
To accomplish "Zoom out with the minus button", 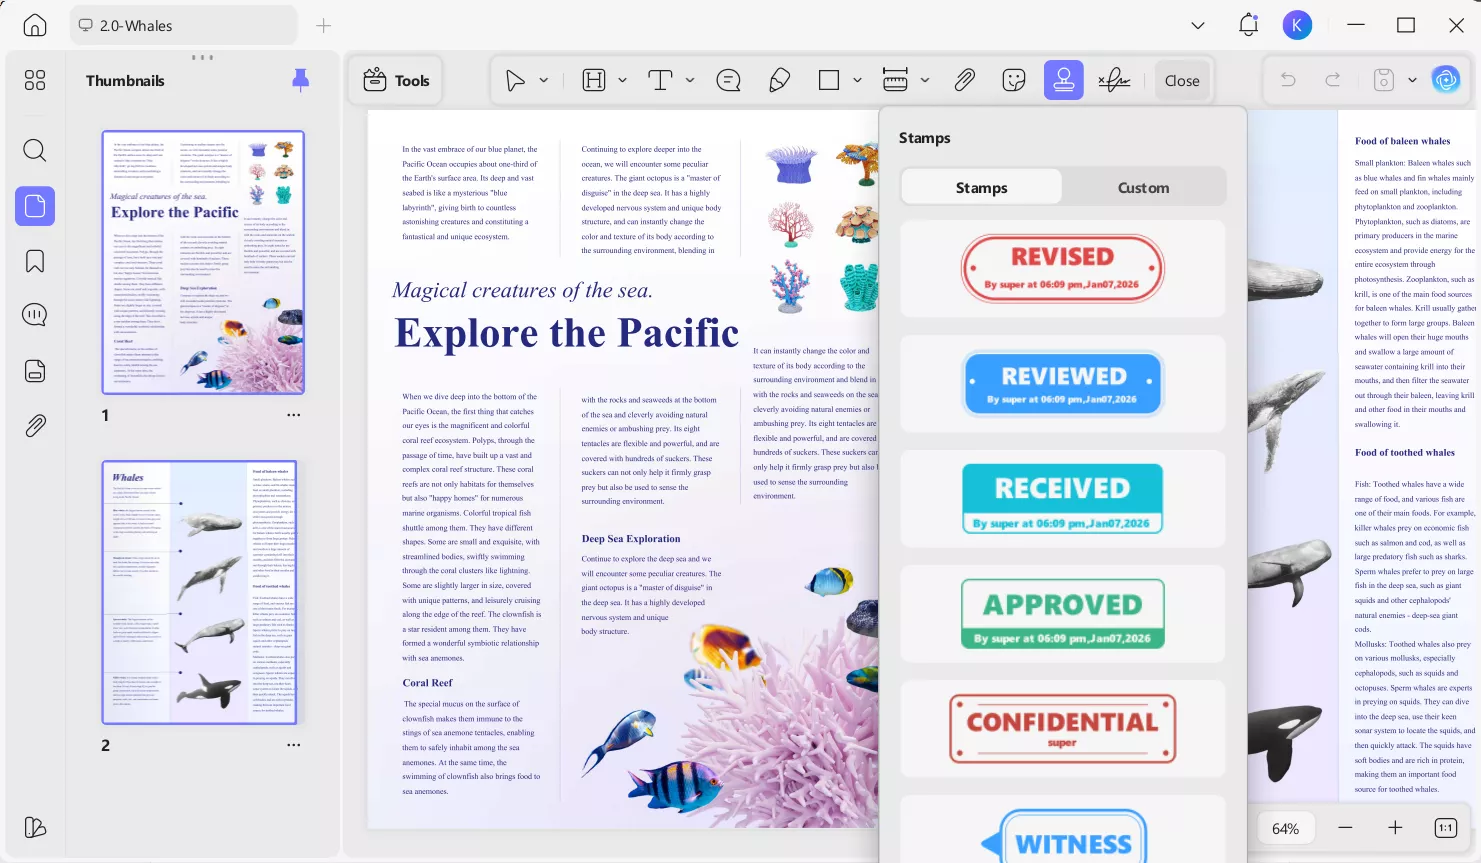I will 1345,828.
